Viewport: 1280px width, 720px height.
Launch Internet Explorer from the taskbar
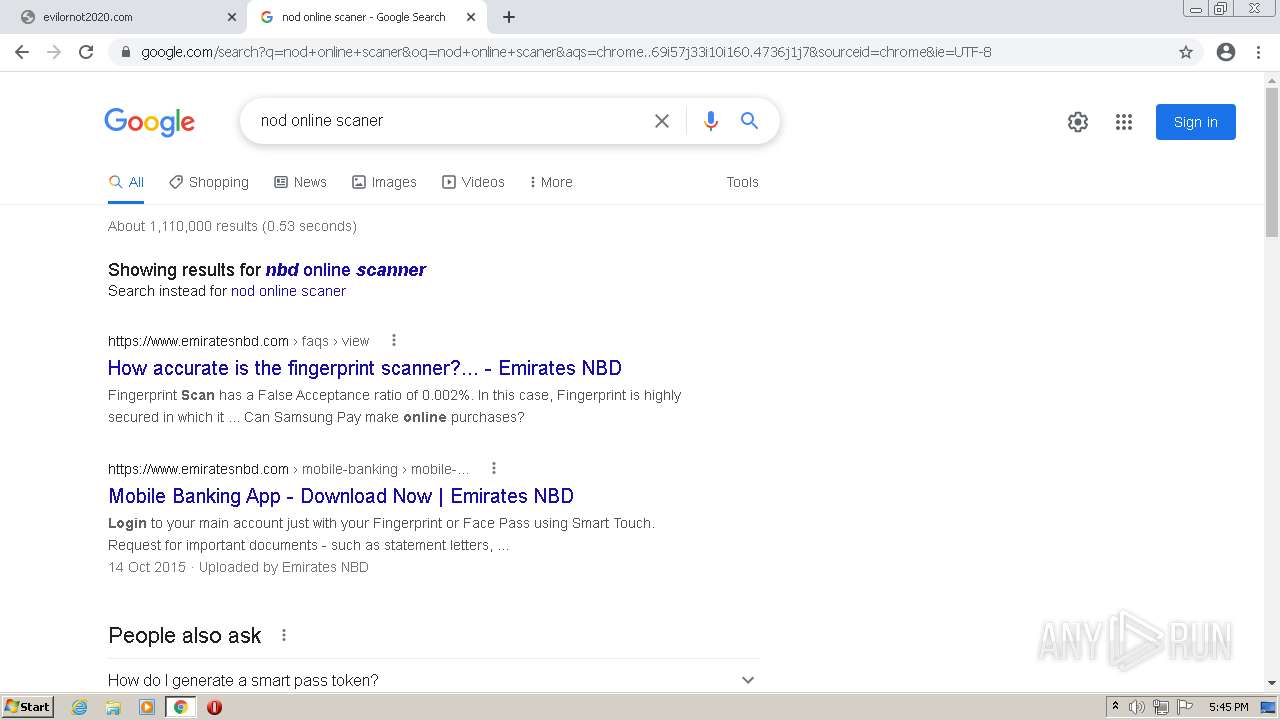[79, 707]
